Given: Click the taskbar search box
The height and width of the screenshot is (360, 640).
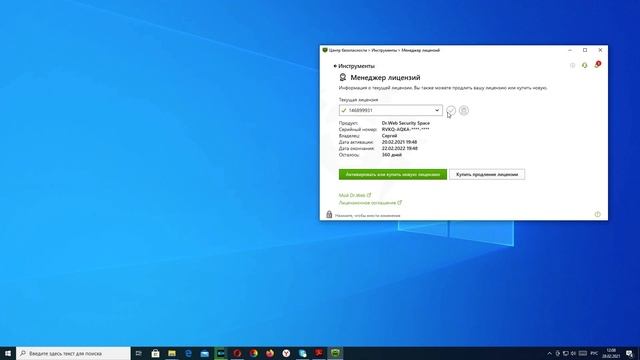Looking at the screenshot, I should tap(73, 353).
